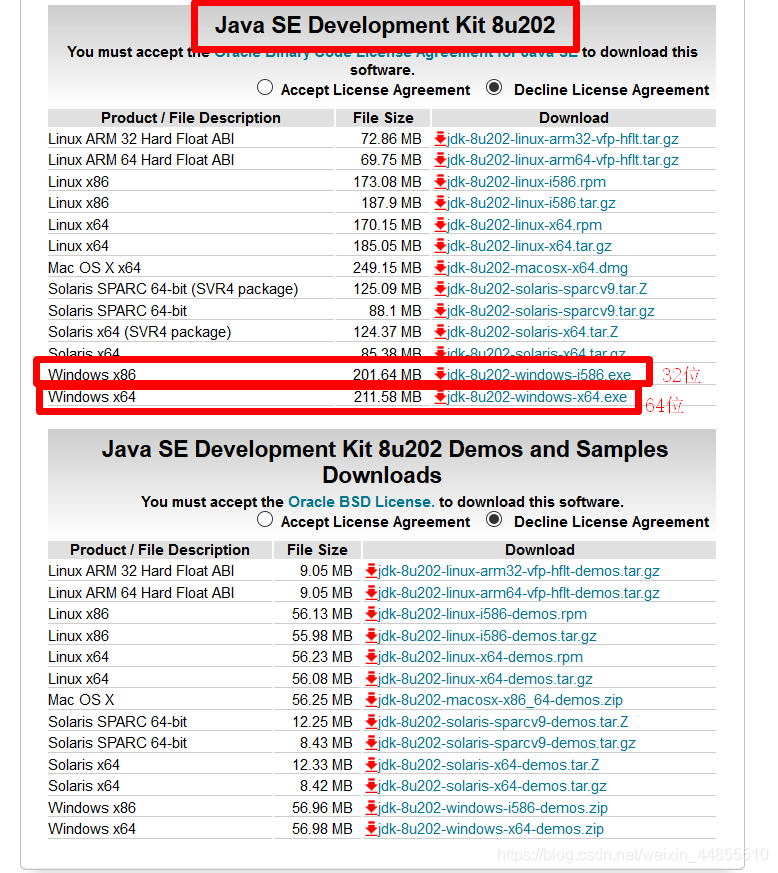The height and width of the screenshot is (873, 778).
Task: Click download arrow icon beside jdk-8u202-solaris-x64.tar.Z
Action: (441, 332)
